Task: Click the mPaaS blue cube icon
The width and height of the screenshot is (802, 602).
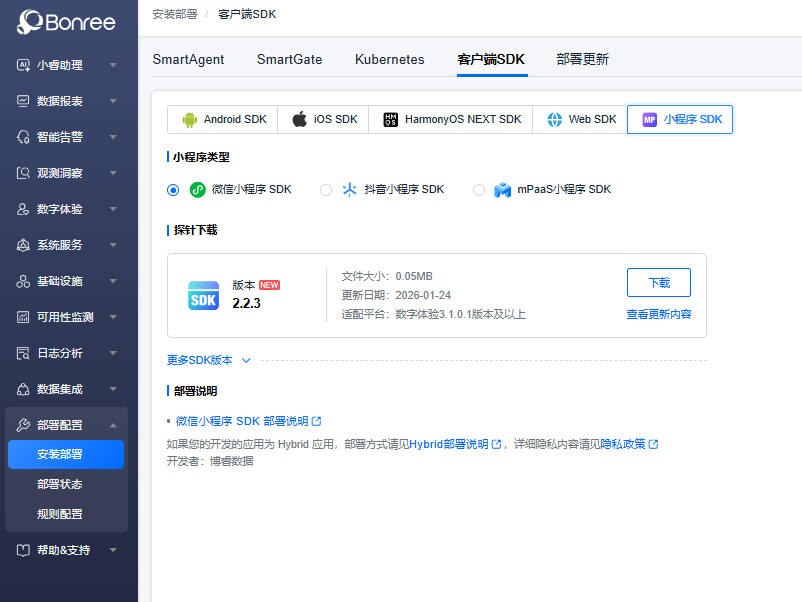Action: click(502, 190)
